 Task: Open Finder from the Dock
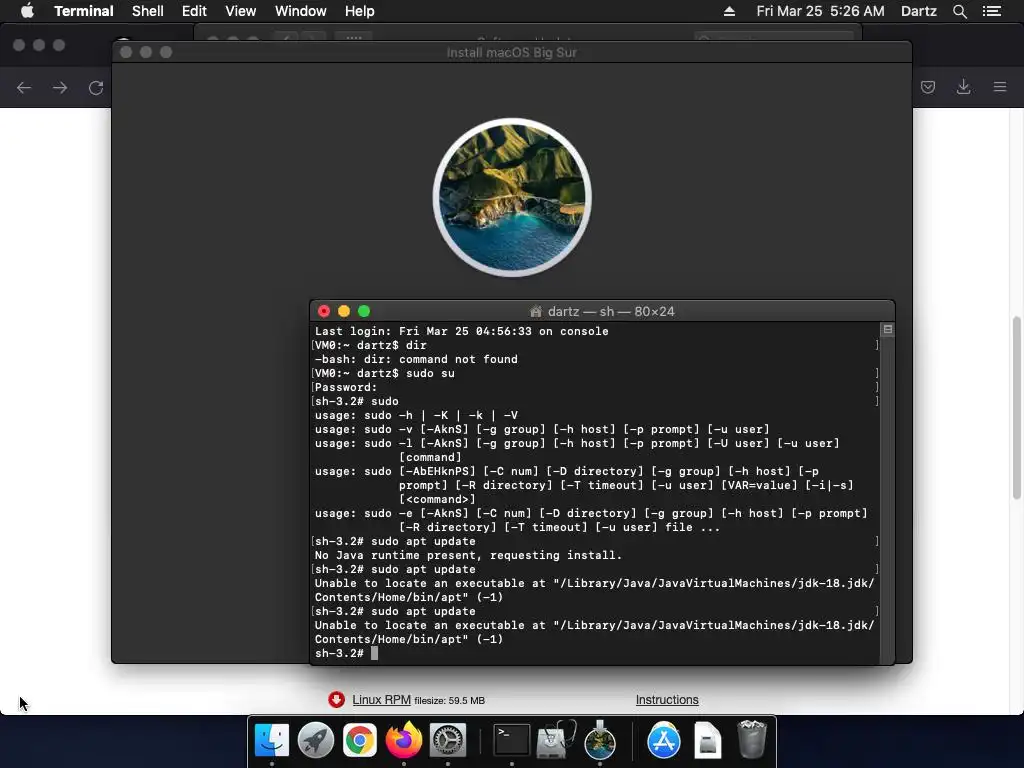coord(272,741)
